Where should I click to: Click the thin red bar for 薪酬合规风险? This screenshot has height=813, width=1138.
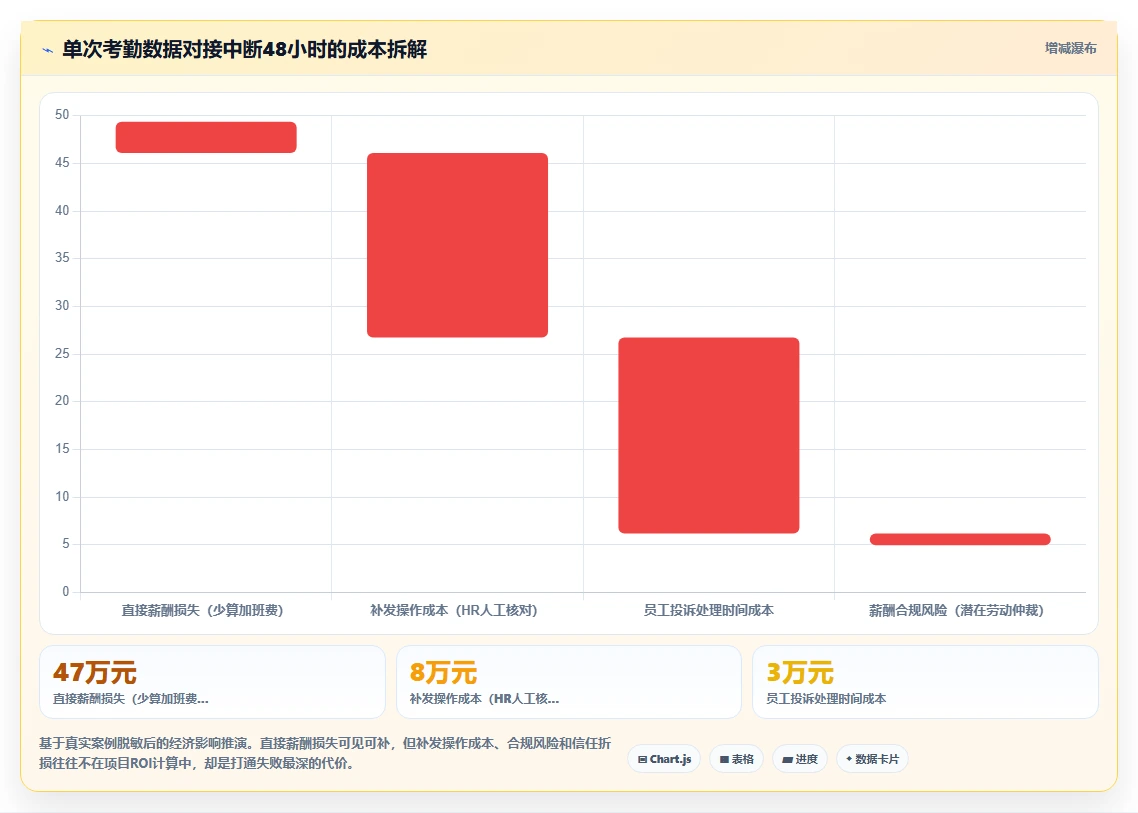[x=959, y=539]
